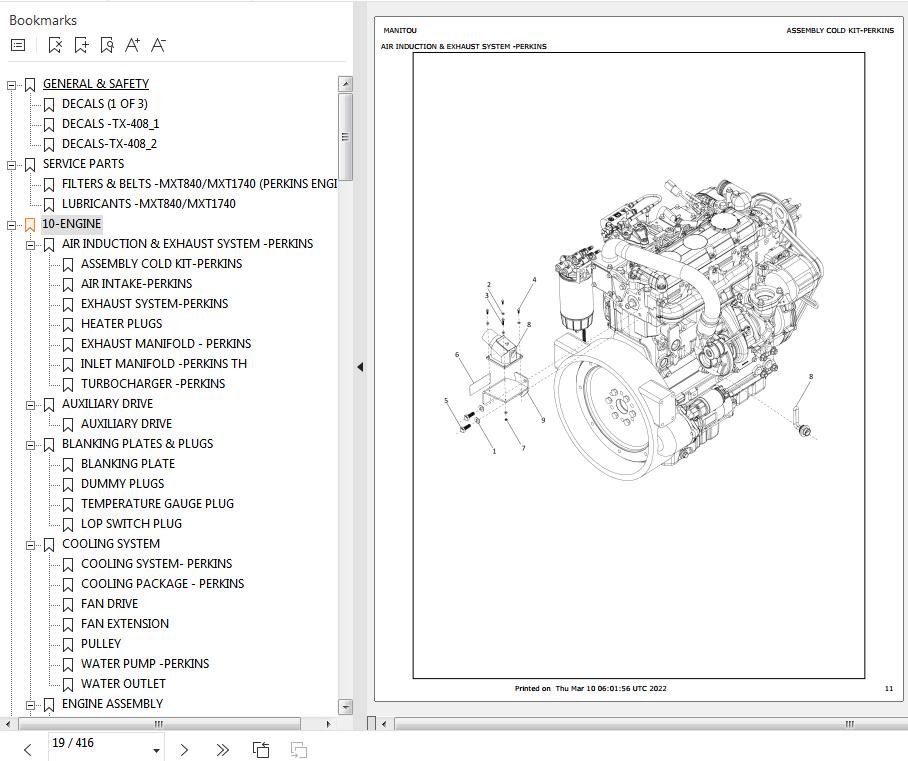Open the EXHAUST SYSTEM-PERKINS bookmark
Image resolution: width=908 pixels, height=761 pixels.
pos(155,303)
